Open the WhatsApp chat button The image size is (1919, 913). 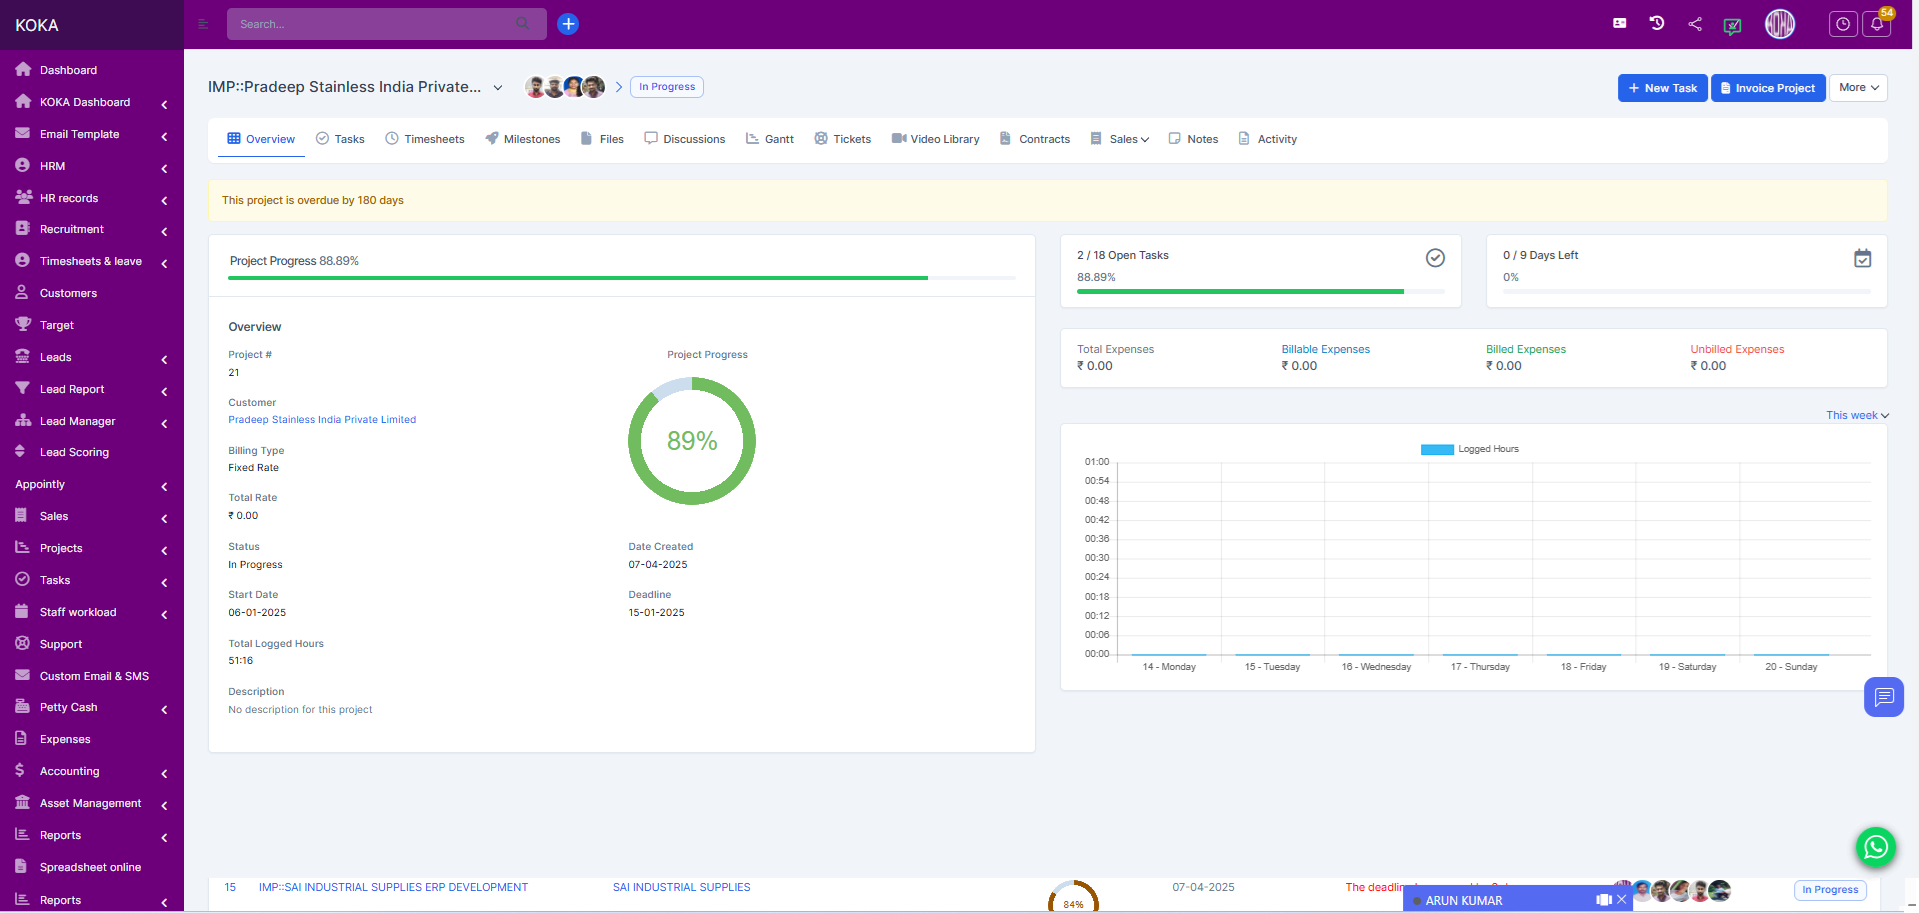click(1875, 847)
